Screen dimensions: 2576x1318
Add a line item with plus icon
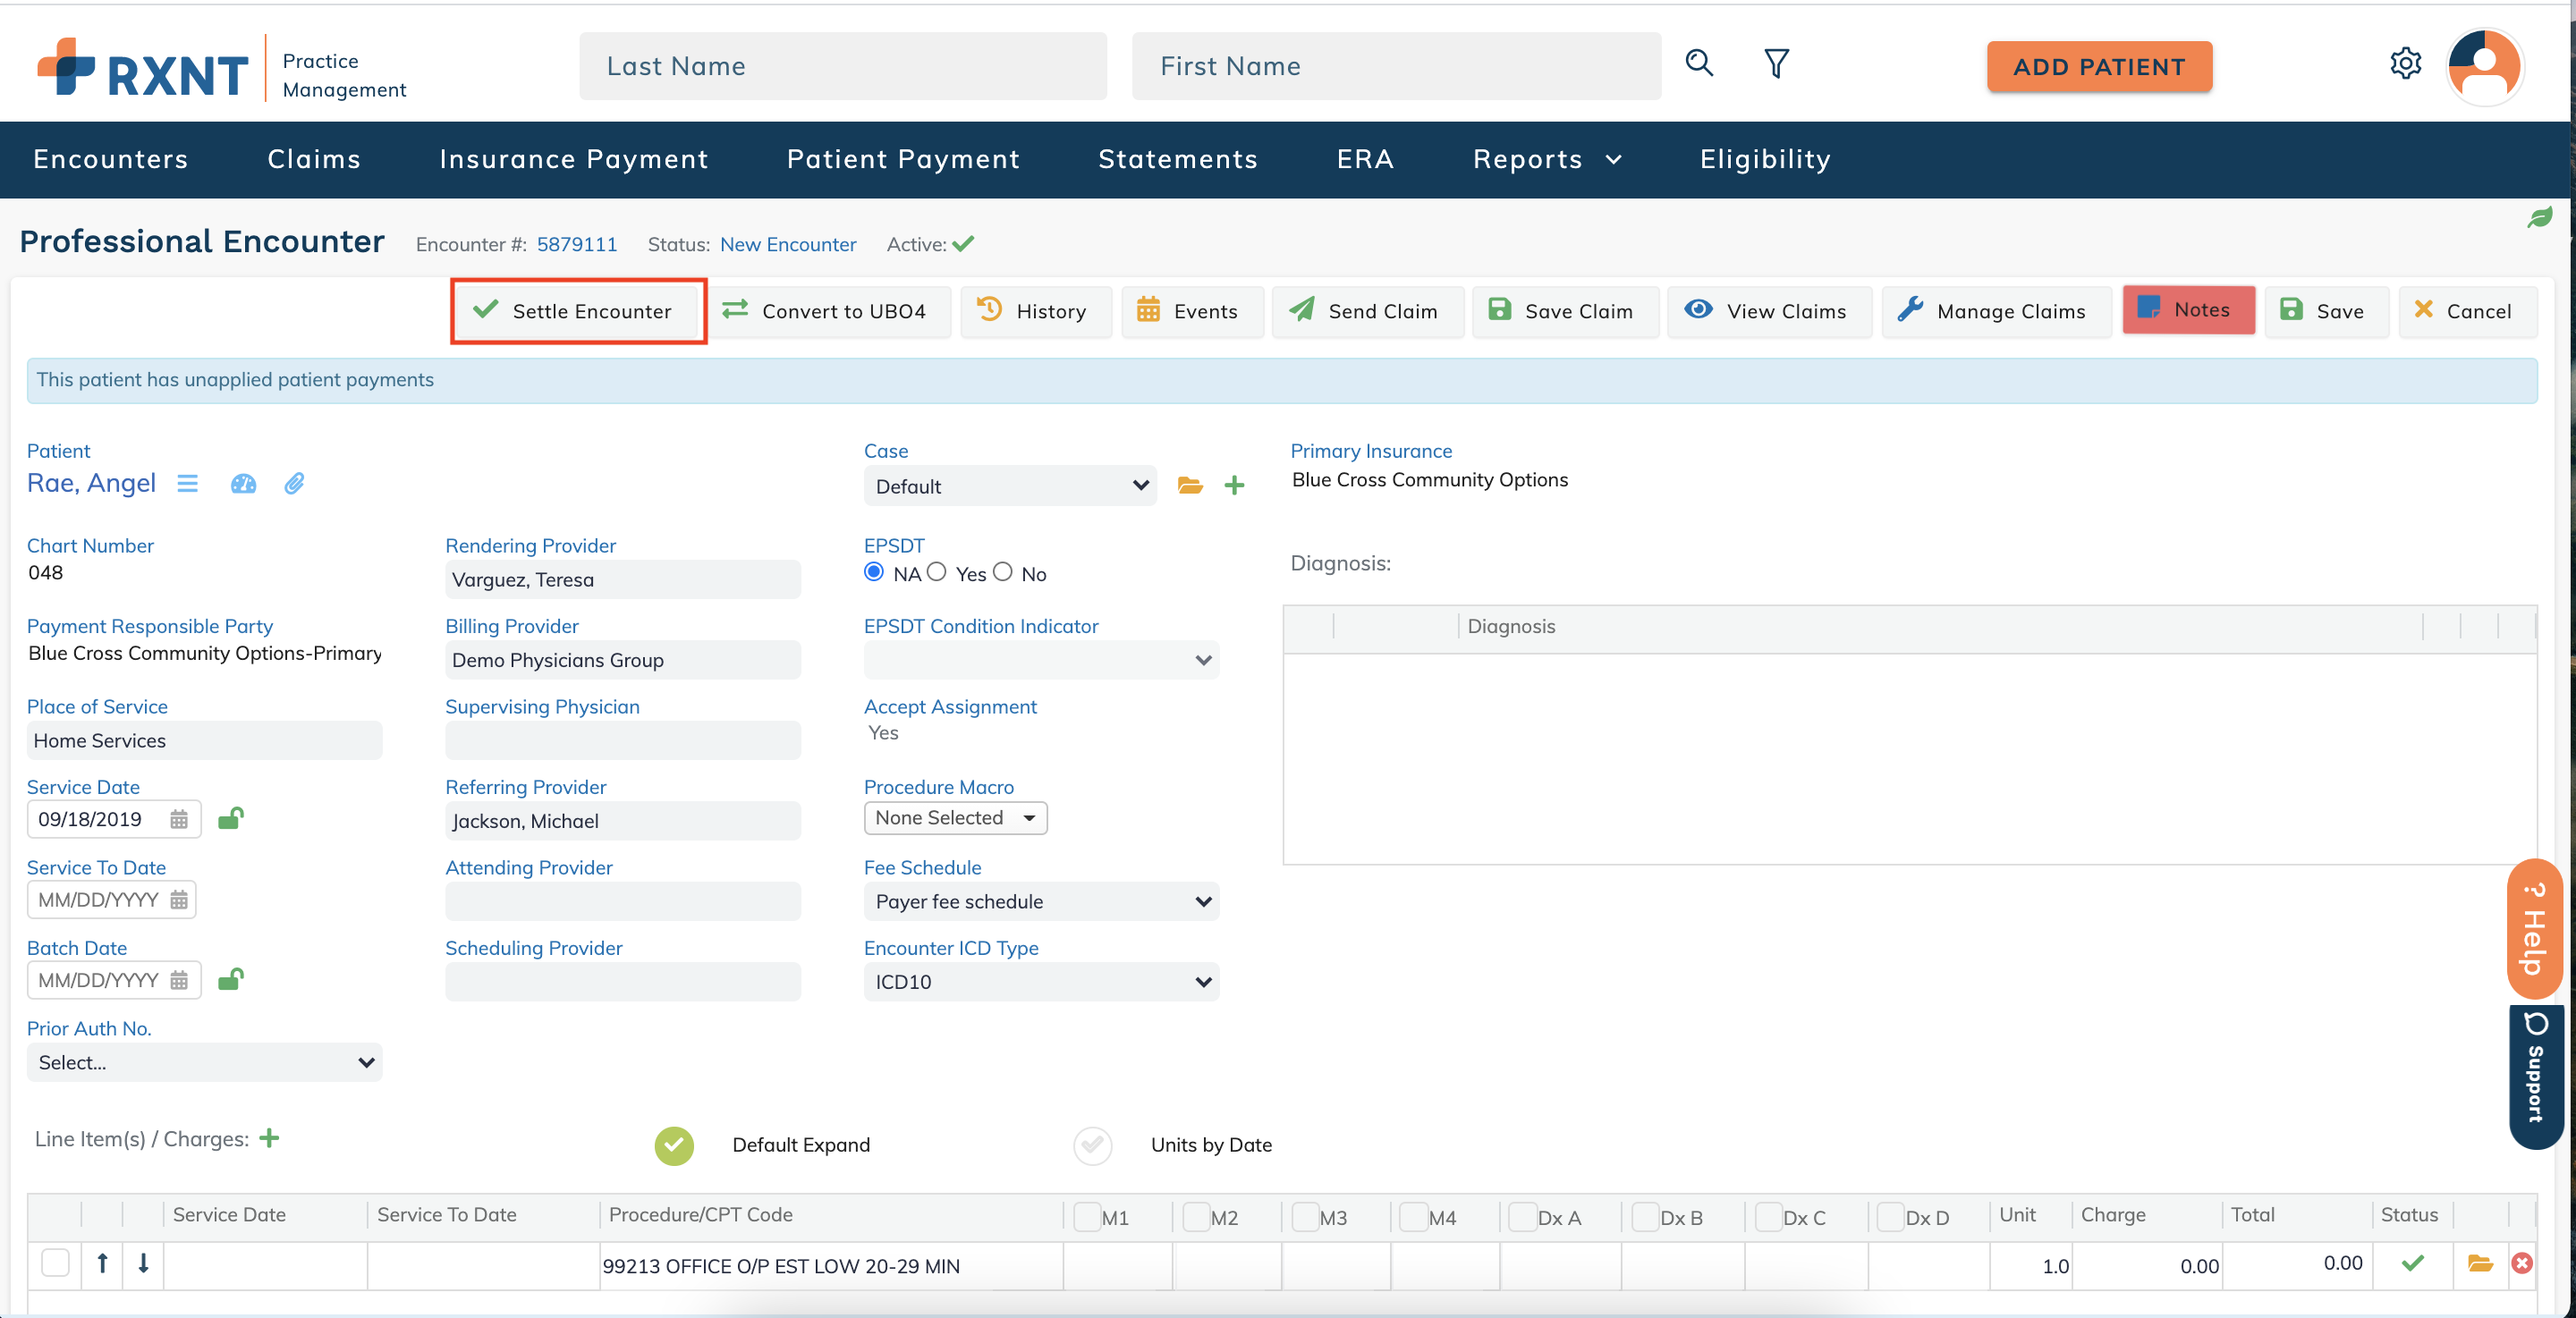(x=269, y=1138)
